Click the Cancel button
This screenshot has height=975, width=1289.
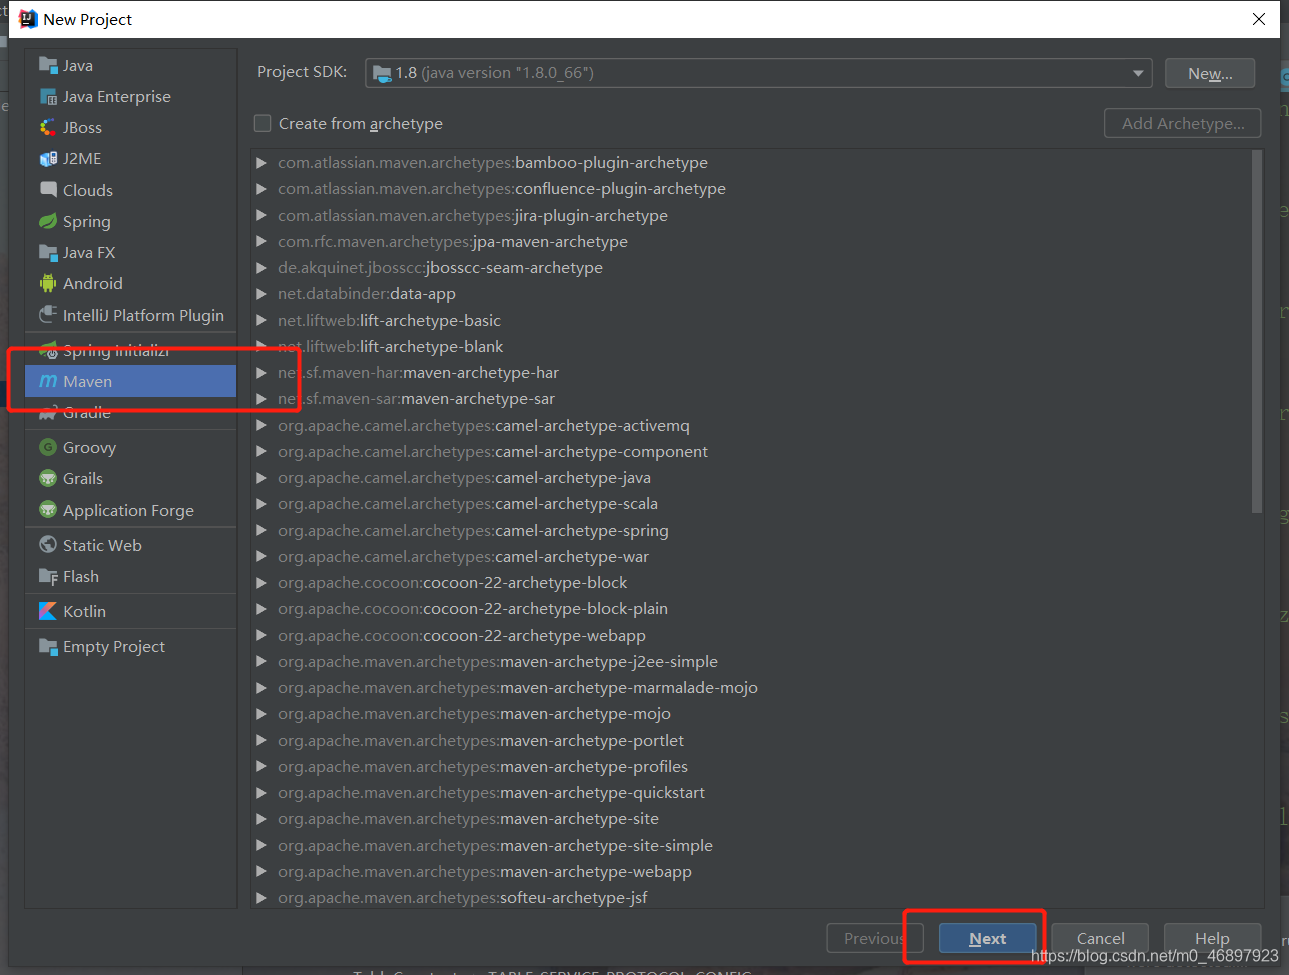pyautogui.click(x=1100, y=938)
